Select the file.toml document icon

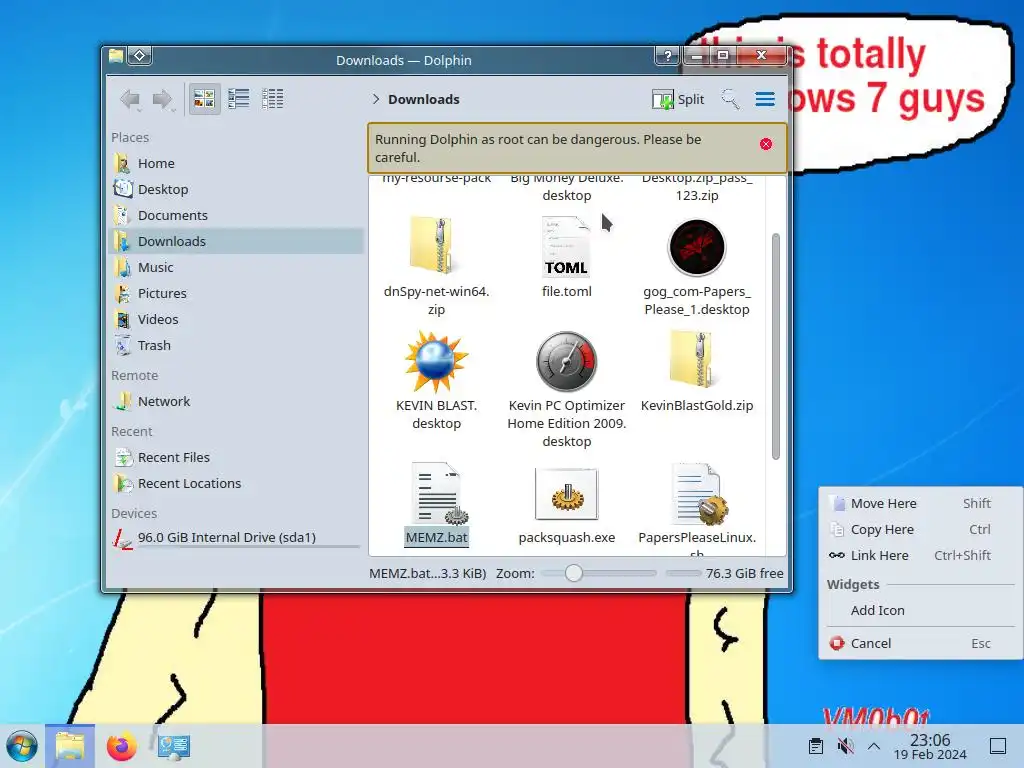click(x=566, y=248)
